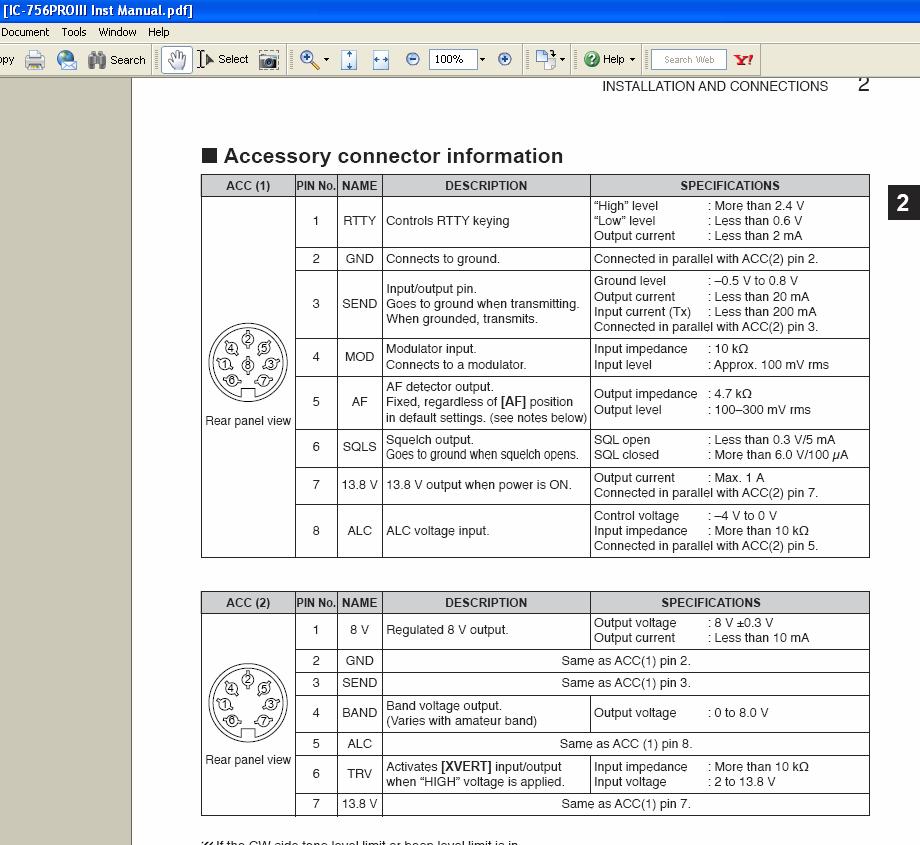This screenshot has height=845, width=920.
Task: Open the Window menu
Action: click(x=117, y=32)
